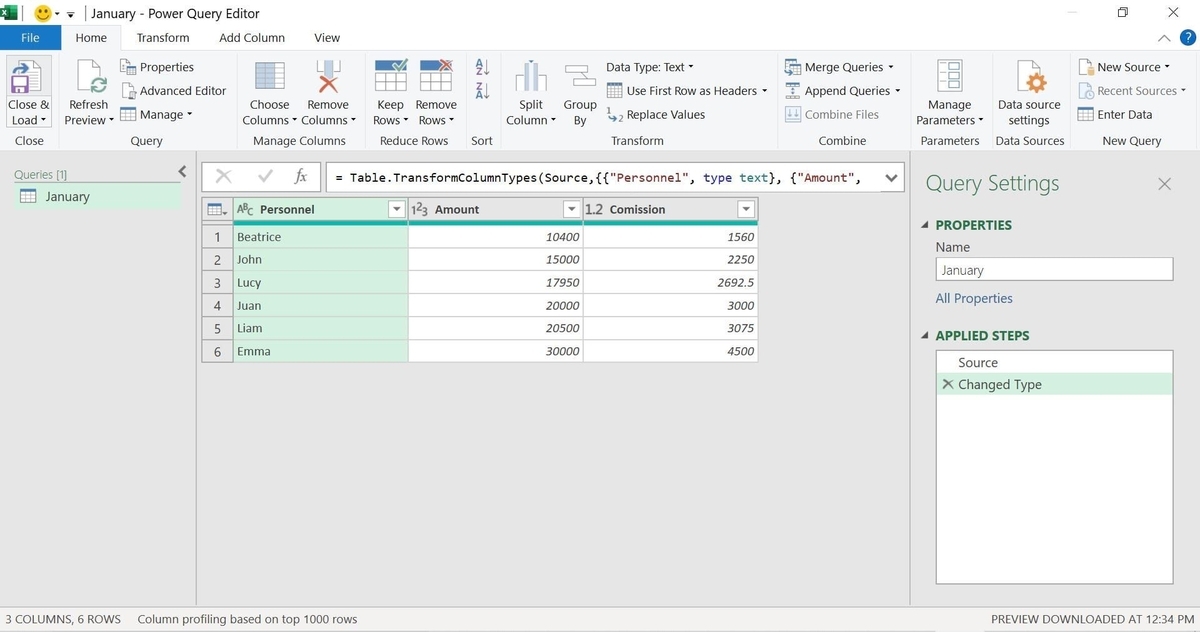Click the Split Column icon
The image size is (1200, 632).
coord(529,91)
